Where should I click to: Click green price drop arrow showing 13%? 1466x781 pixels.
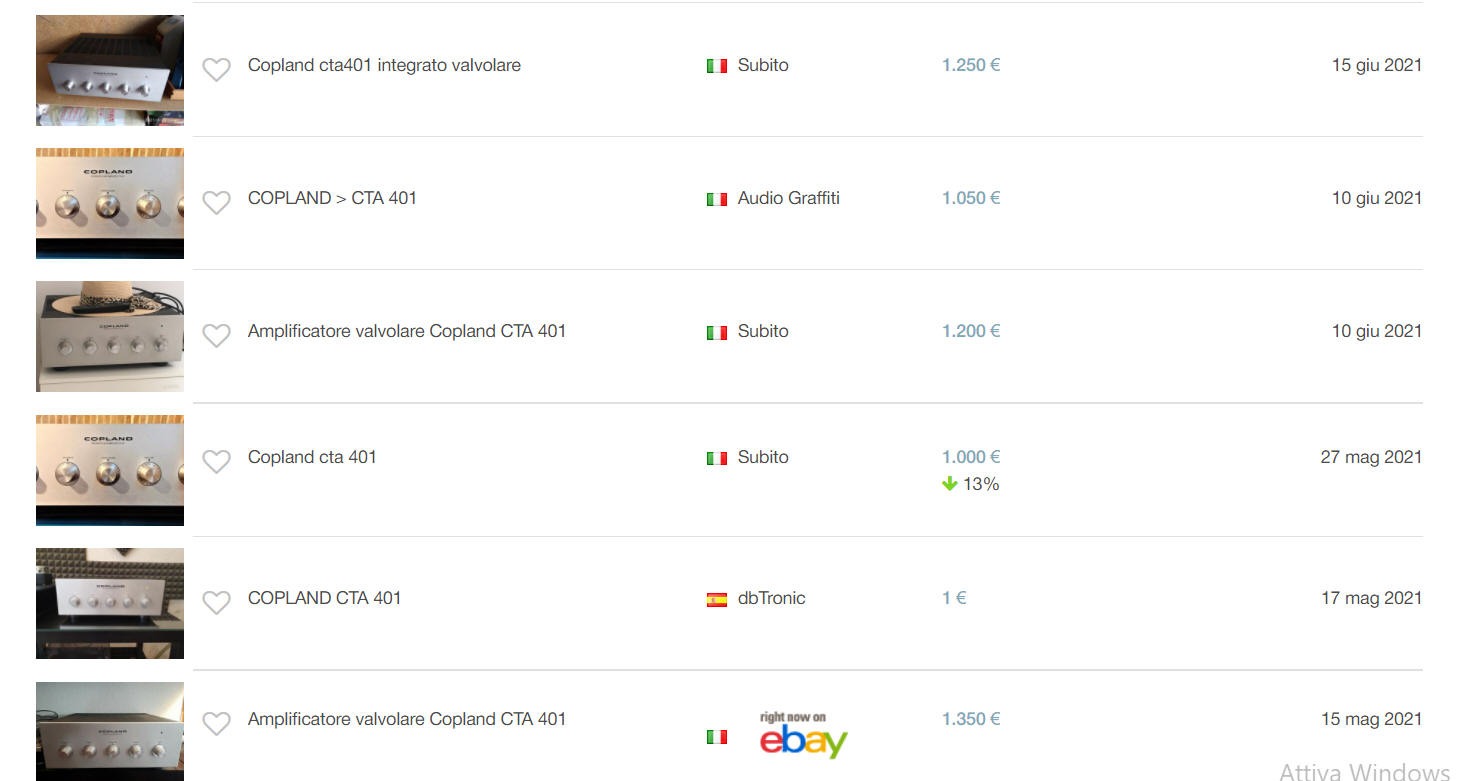(x=950, y=485)
